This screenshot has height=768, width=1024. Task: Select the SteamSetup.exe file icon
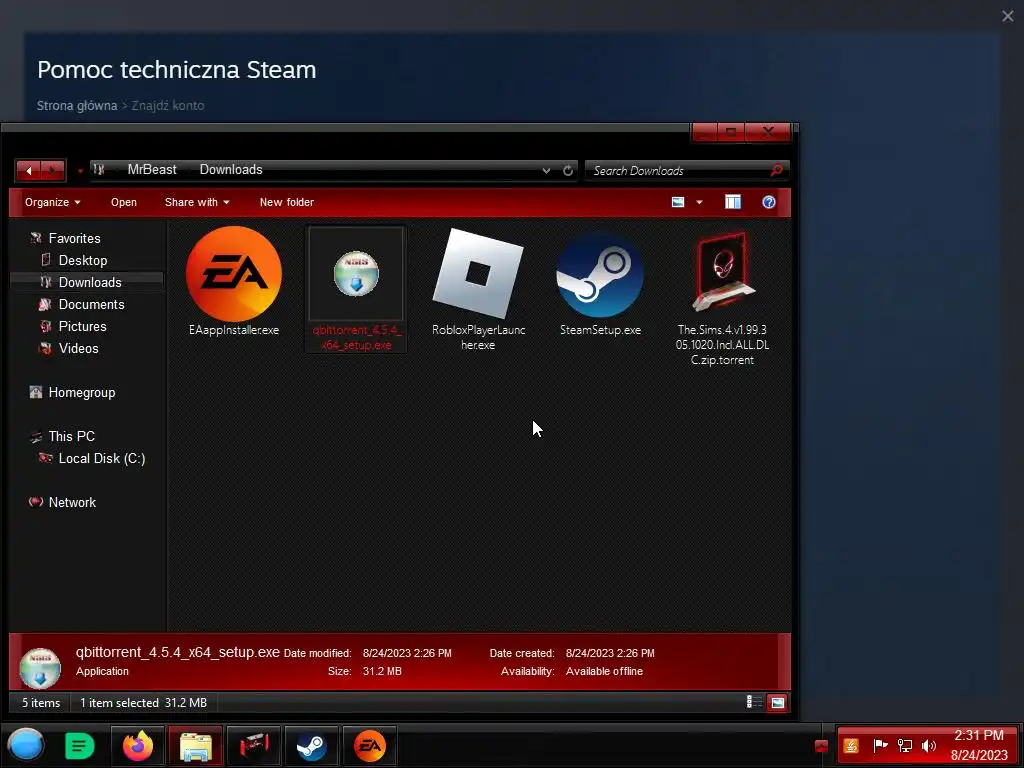point(600,275)
